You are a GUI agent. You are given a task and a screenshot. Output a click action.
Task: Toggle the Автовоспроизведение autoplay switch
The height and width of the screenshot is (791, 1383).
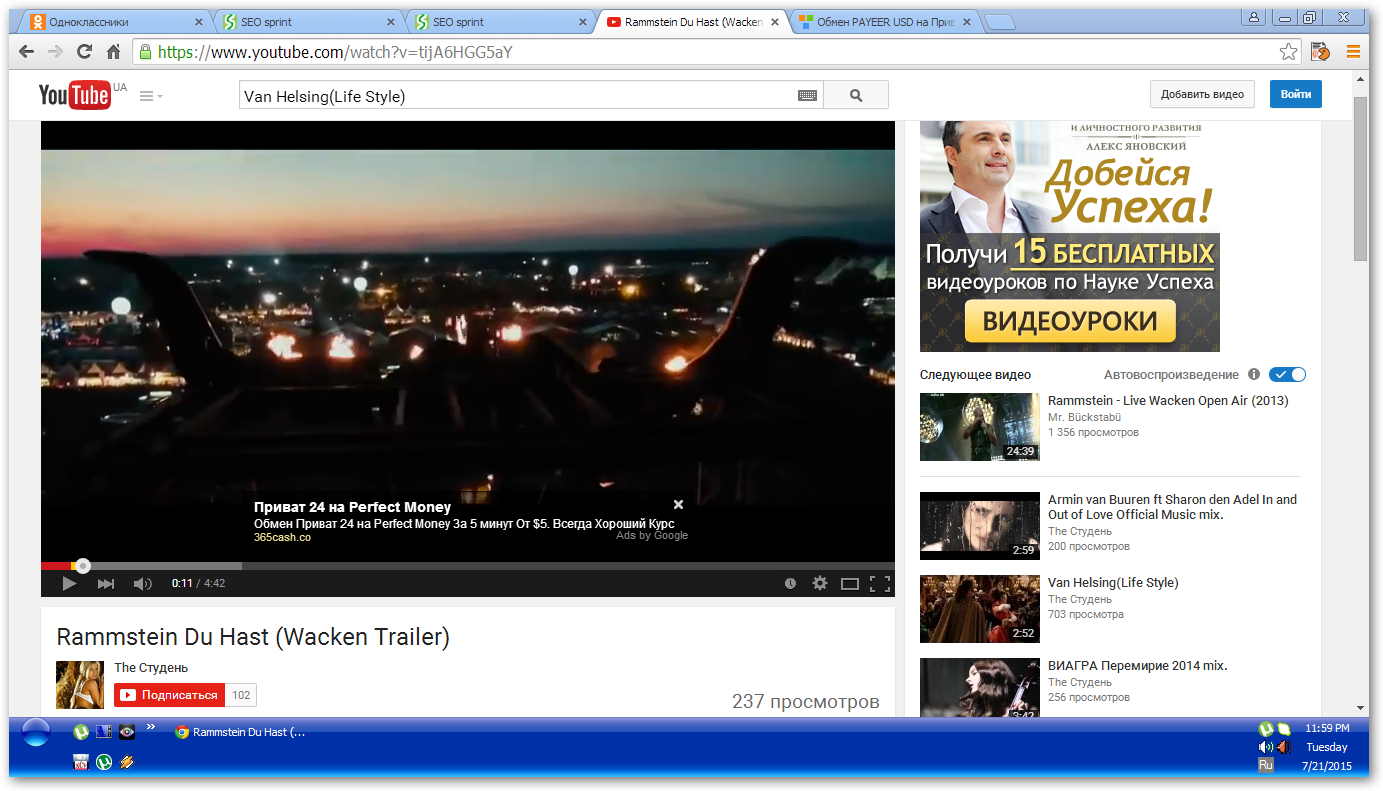[x=1288, y=374]
